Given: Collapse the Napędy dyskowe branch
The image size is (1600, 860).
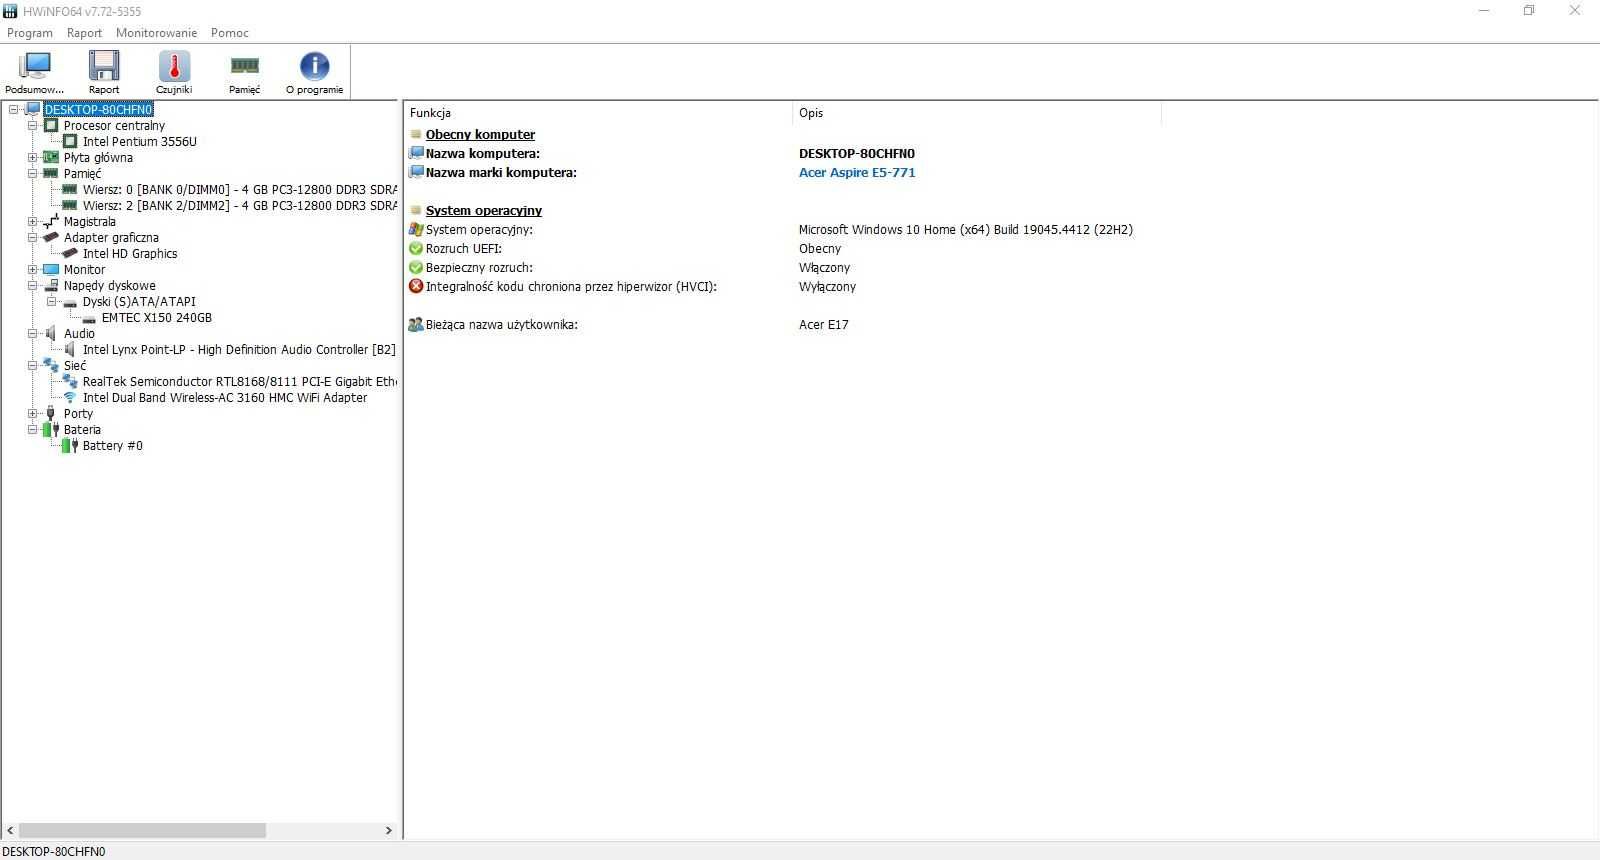Looking at the screenshot, I should (x=32, y=286).
